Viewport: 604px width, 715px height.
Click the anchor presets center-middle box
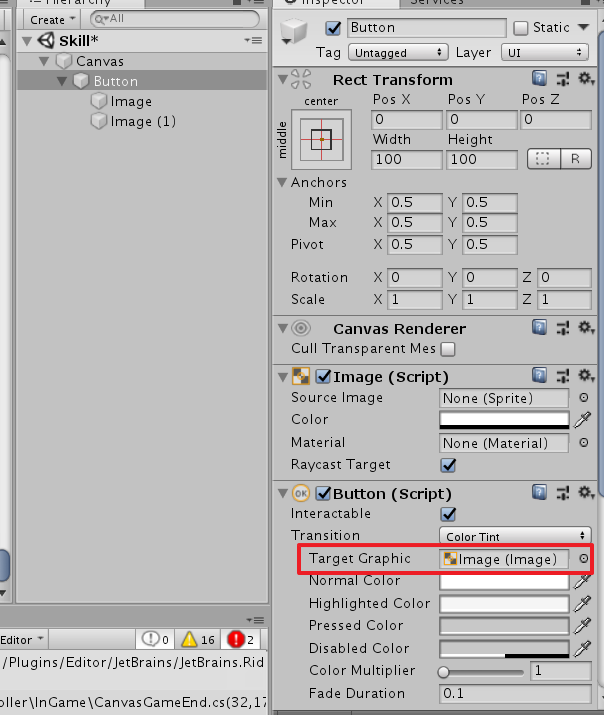coord(321,139)
